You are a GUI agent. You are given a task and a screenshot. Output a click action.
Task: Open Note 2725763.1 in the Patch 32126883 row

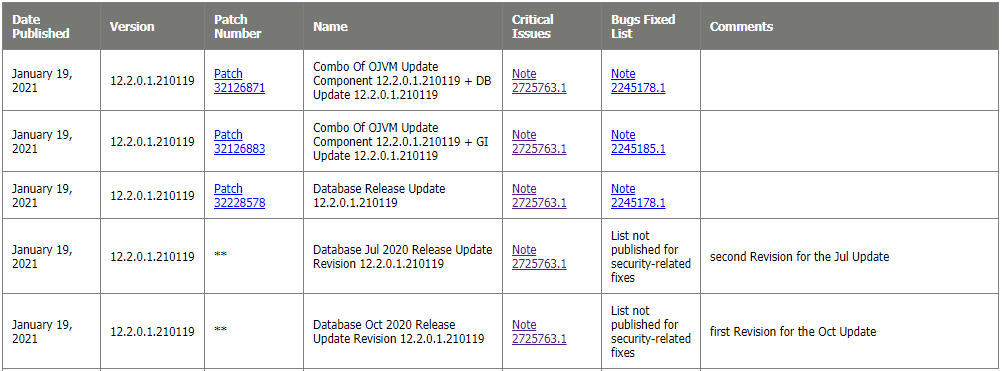[x=539, y=142]
